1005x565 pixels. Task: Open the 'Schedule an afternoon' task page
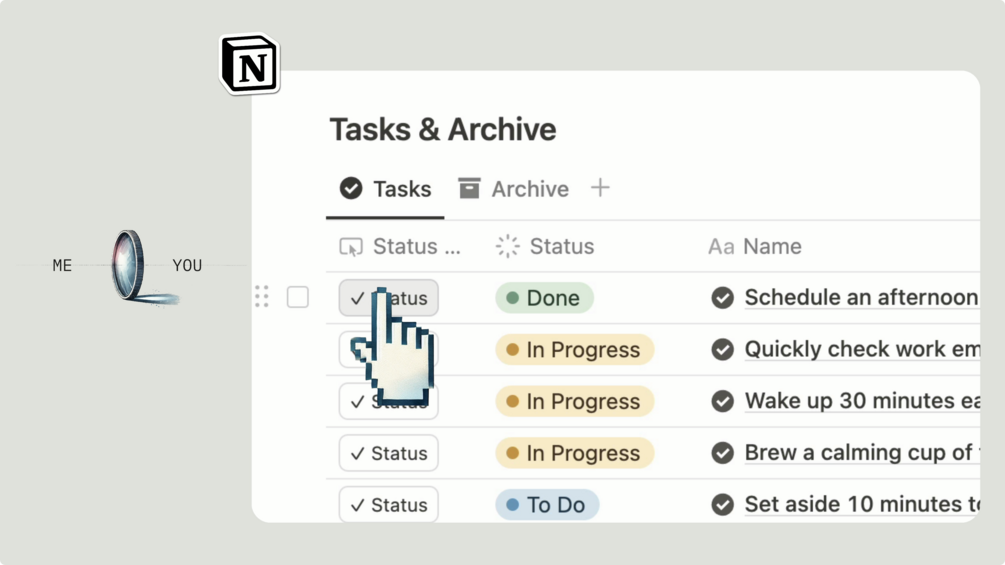coord(860,298)
